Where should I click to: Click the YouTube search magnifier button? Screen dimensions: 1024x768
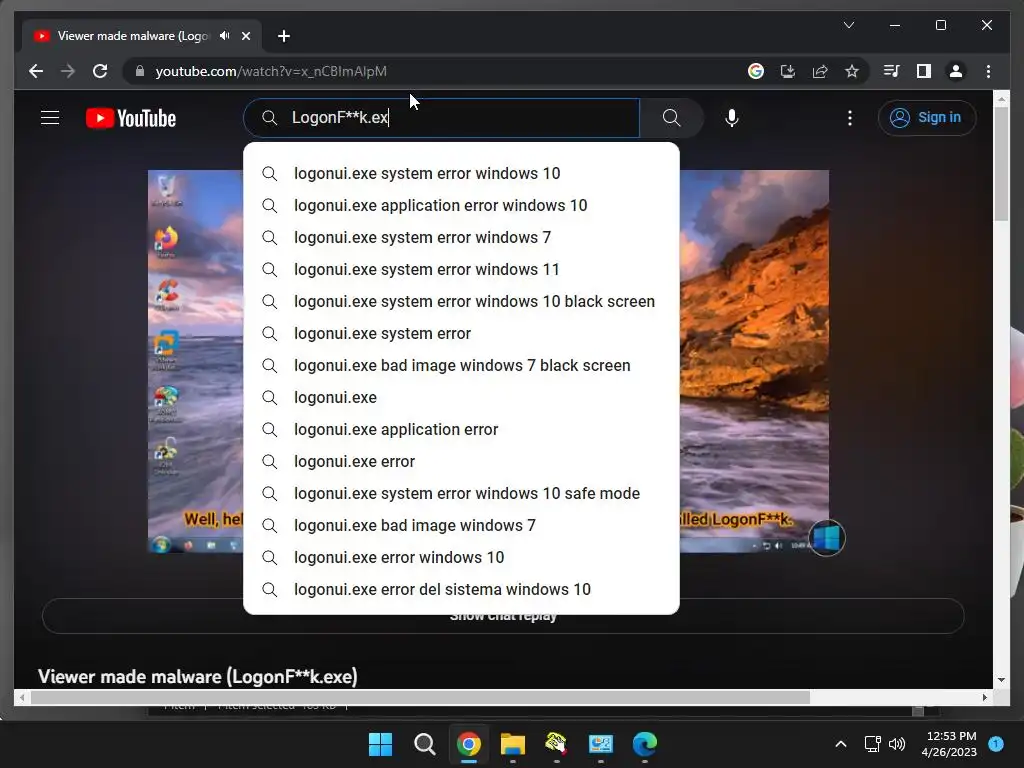(671, 118)
